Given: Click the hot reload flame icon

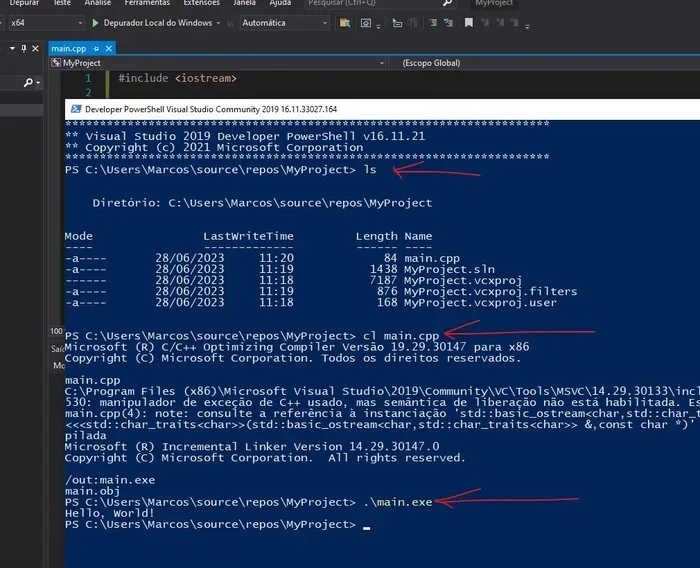Looking at the screenshot, I should tap(230, 23).
